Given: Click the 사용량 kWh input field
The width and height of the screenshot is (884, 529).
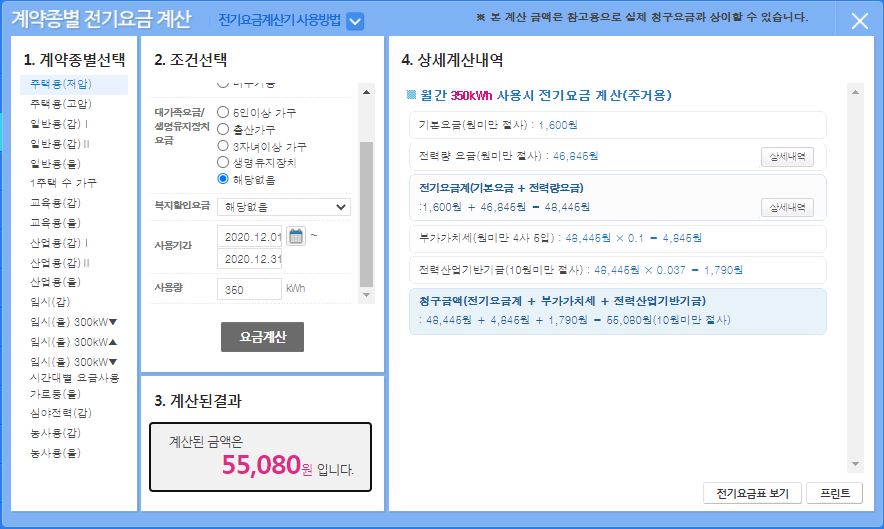Looking at the screenshot, I should tap(249, 289).
